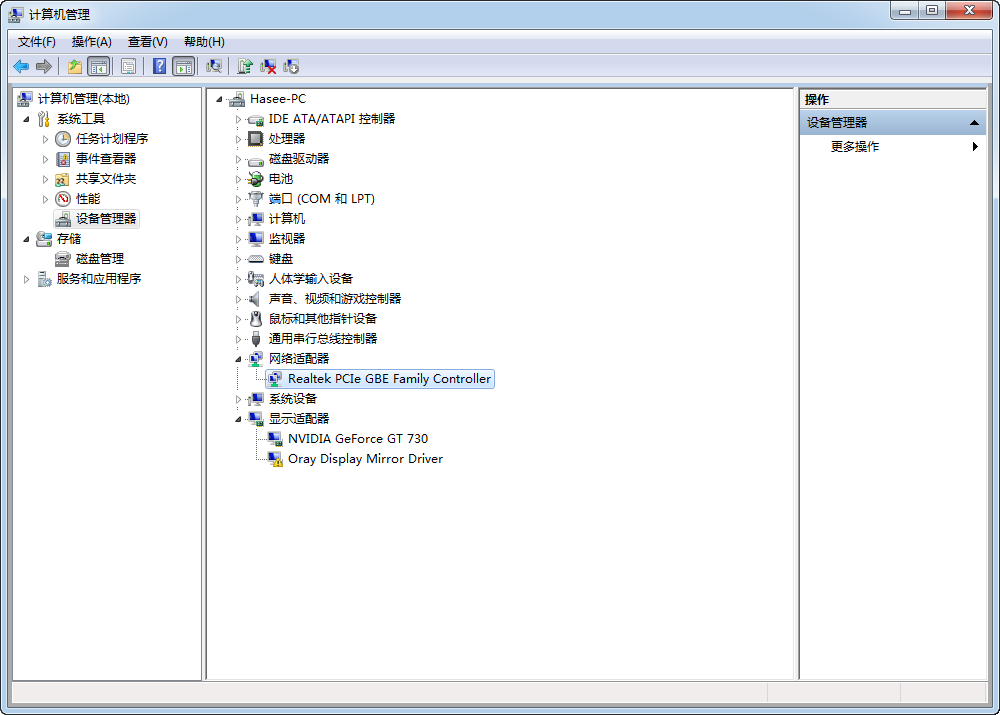This screenshot has height=715, width=1000.
Task: Expand 服务和应用程序 in the left tree
Action: [x=27, y=279]
